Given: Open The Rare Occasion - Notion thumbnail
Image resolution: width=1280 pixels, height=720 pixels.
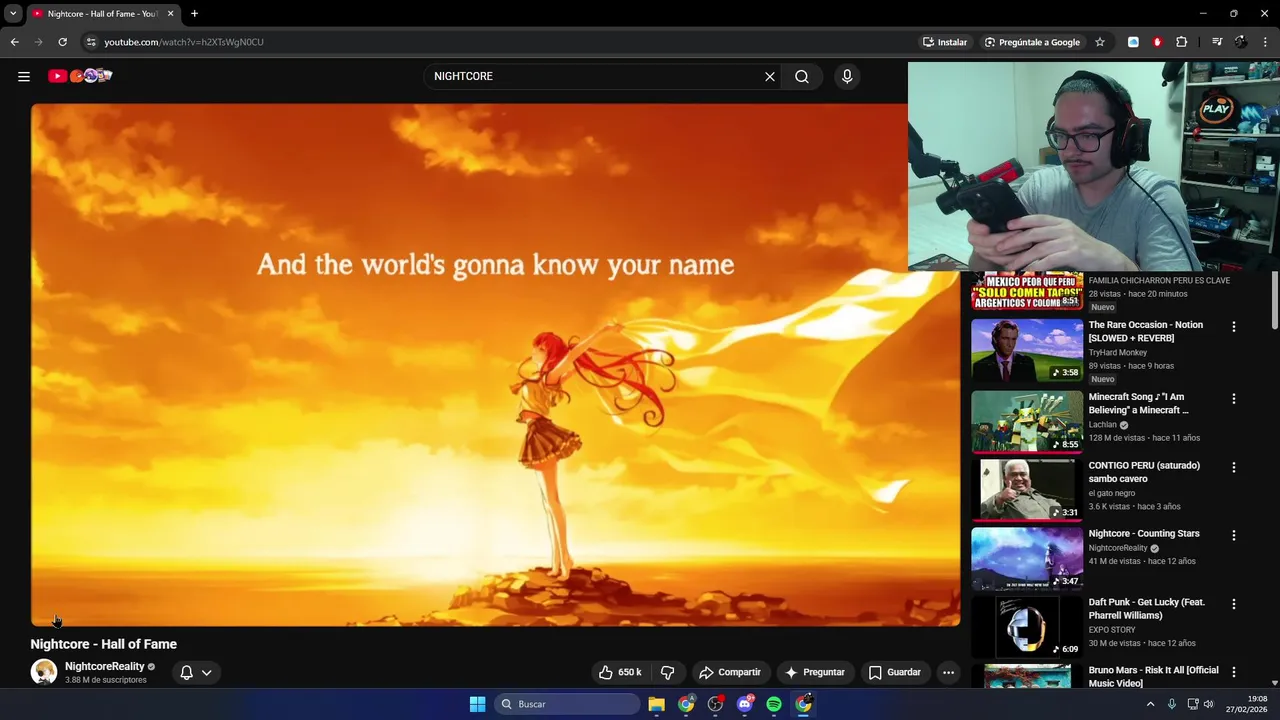Looking at the screenshot, I should click(x=1027, y=350).
